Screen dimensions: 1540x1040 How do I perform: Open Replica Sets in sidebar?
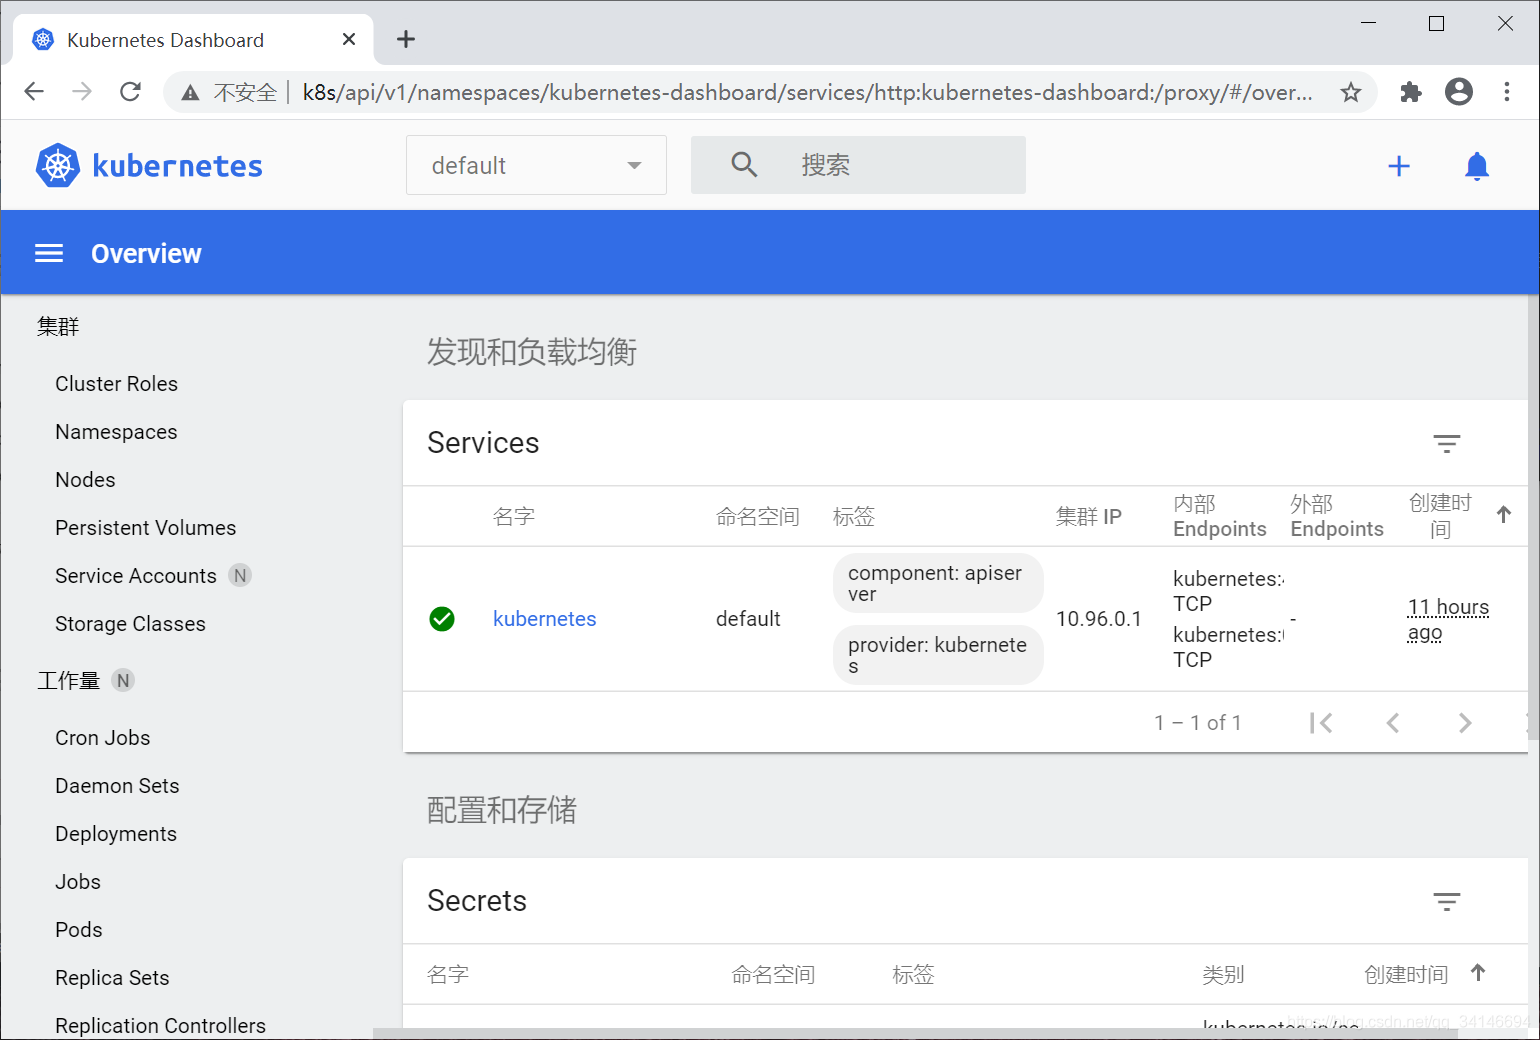click(112, 978)
